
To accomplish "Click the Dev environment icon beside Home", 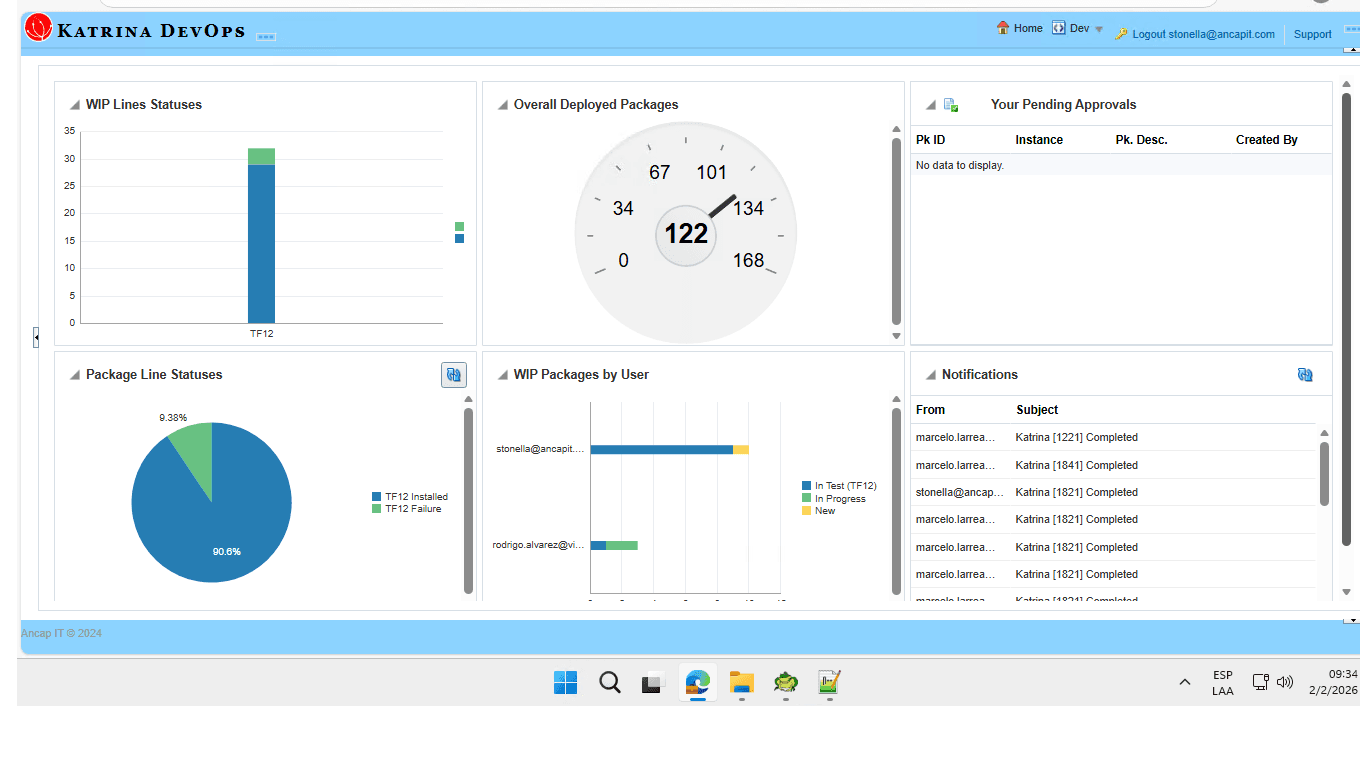I will click(x=1059, y=28).
